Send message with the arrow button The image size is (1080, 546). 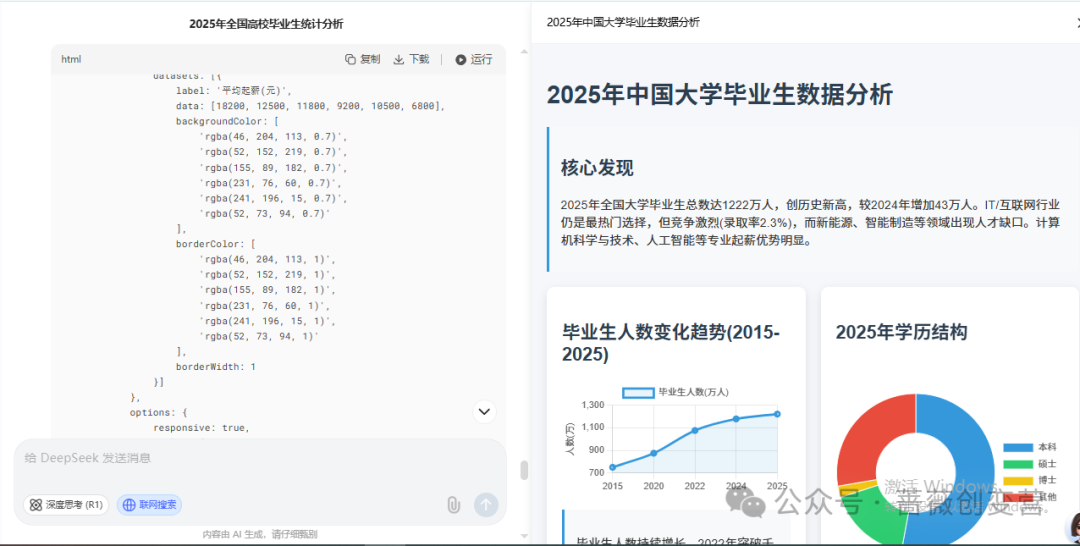click(486, 505)
